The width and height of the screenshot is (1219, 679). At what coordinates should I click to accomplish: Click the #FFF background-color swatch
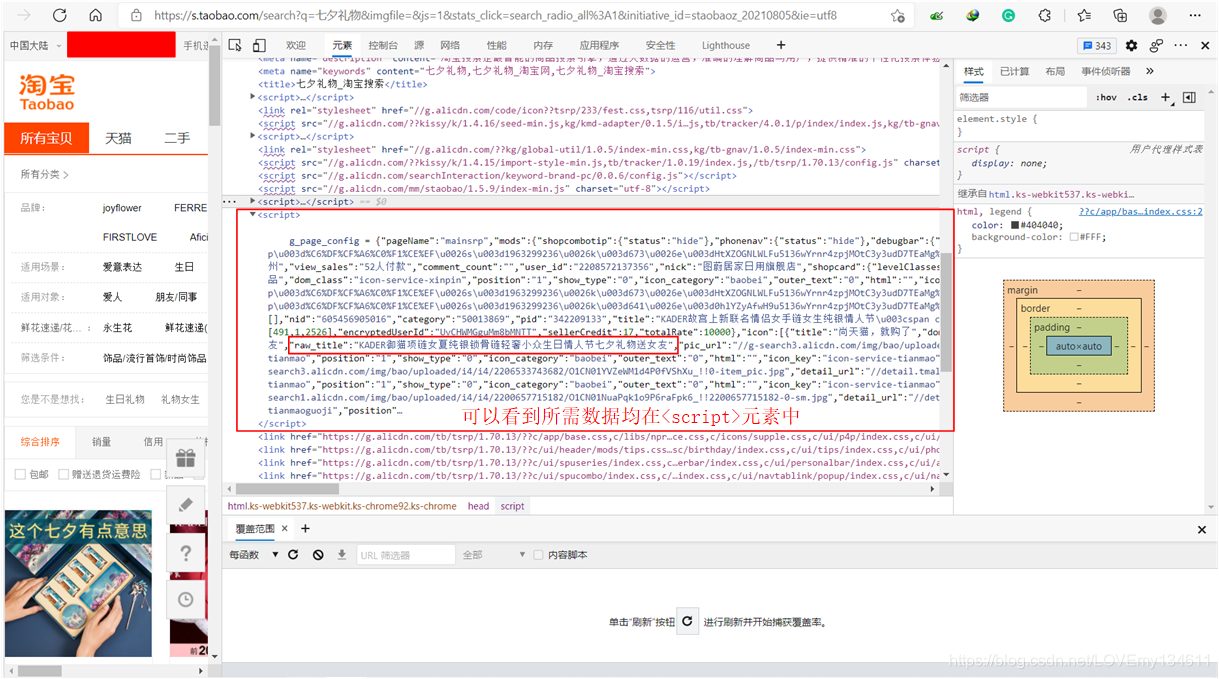tap(1073, 237)
